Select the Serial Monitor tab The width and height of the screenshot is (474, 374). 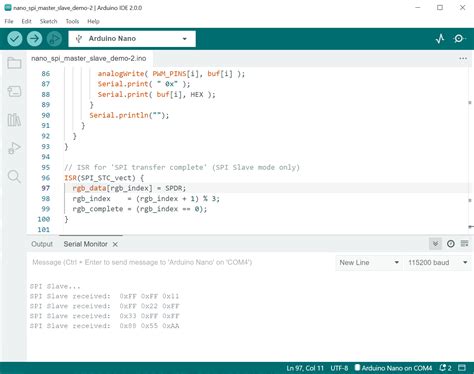tap(86, 244)
